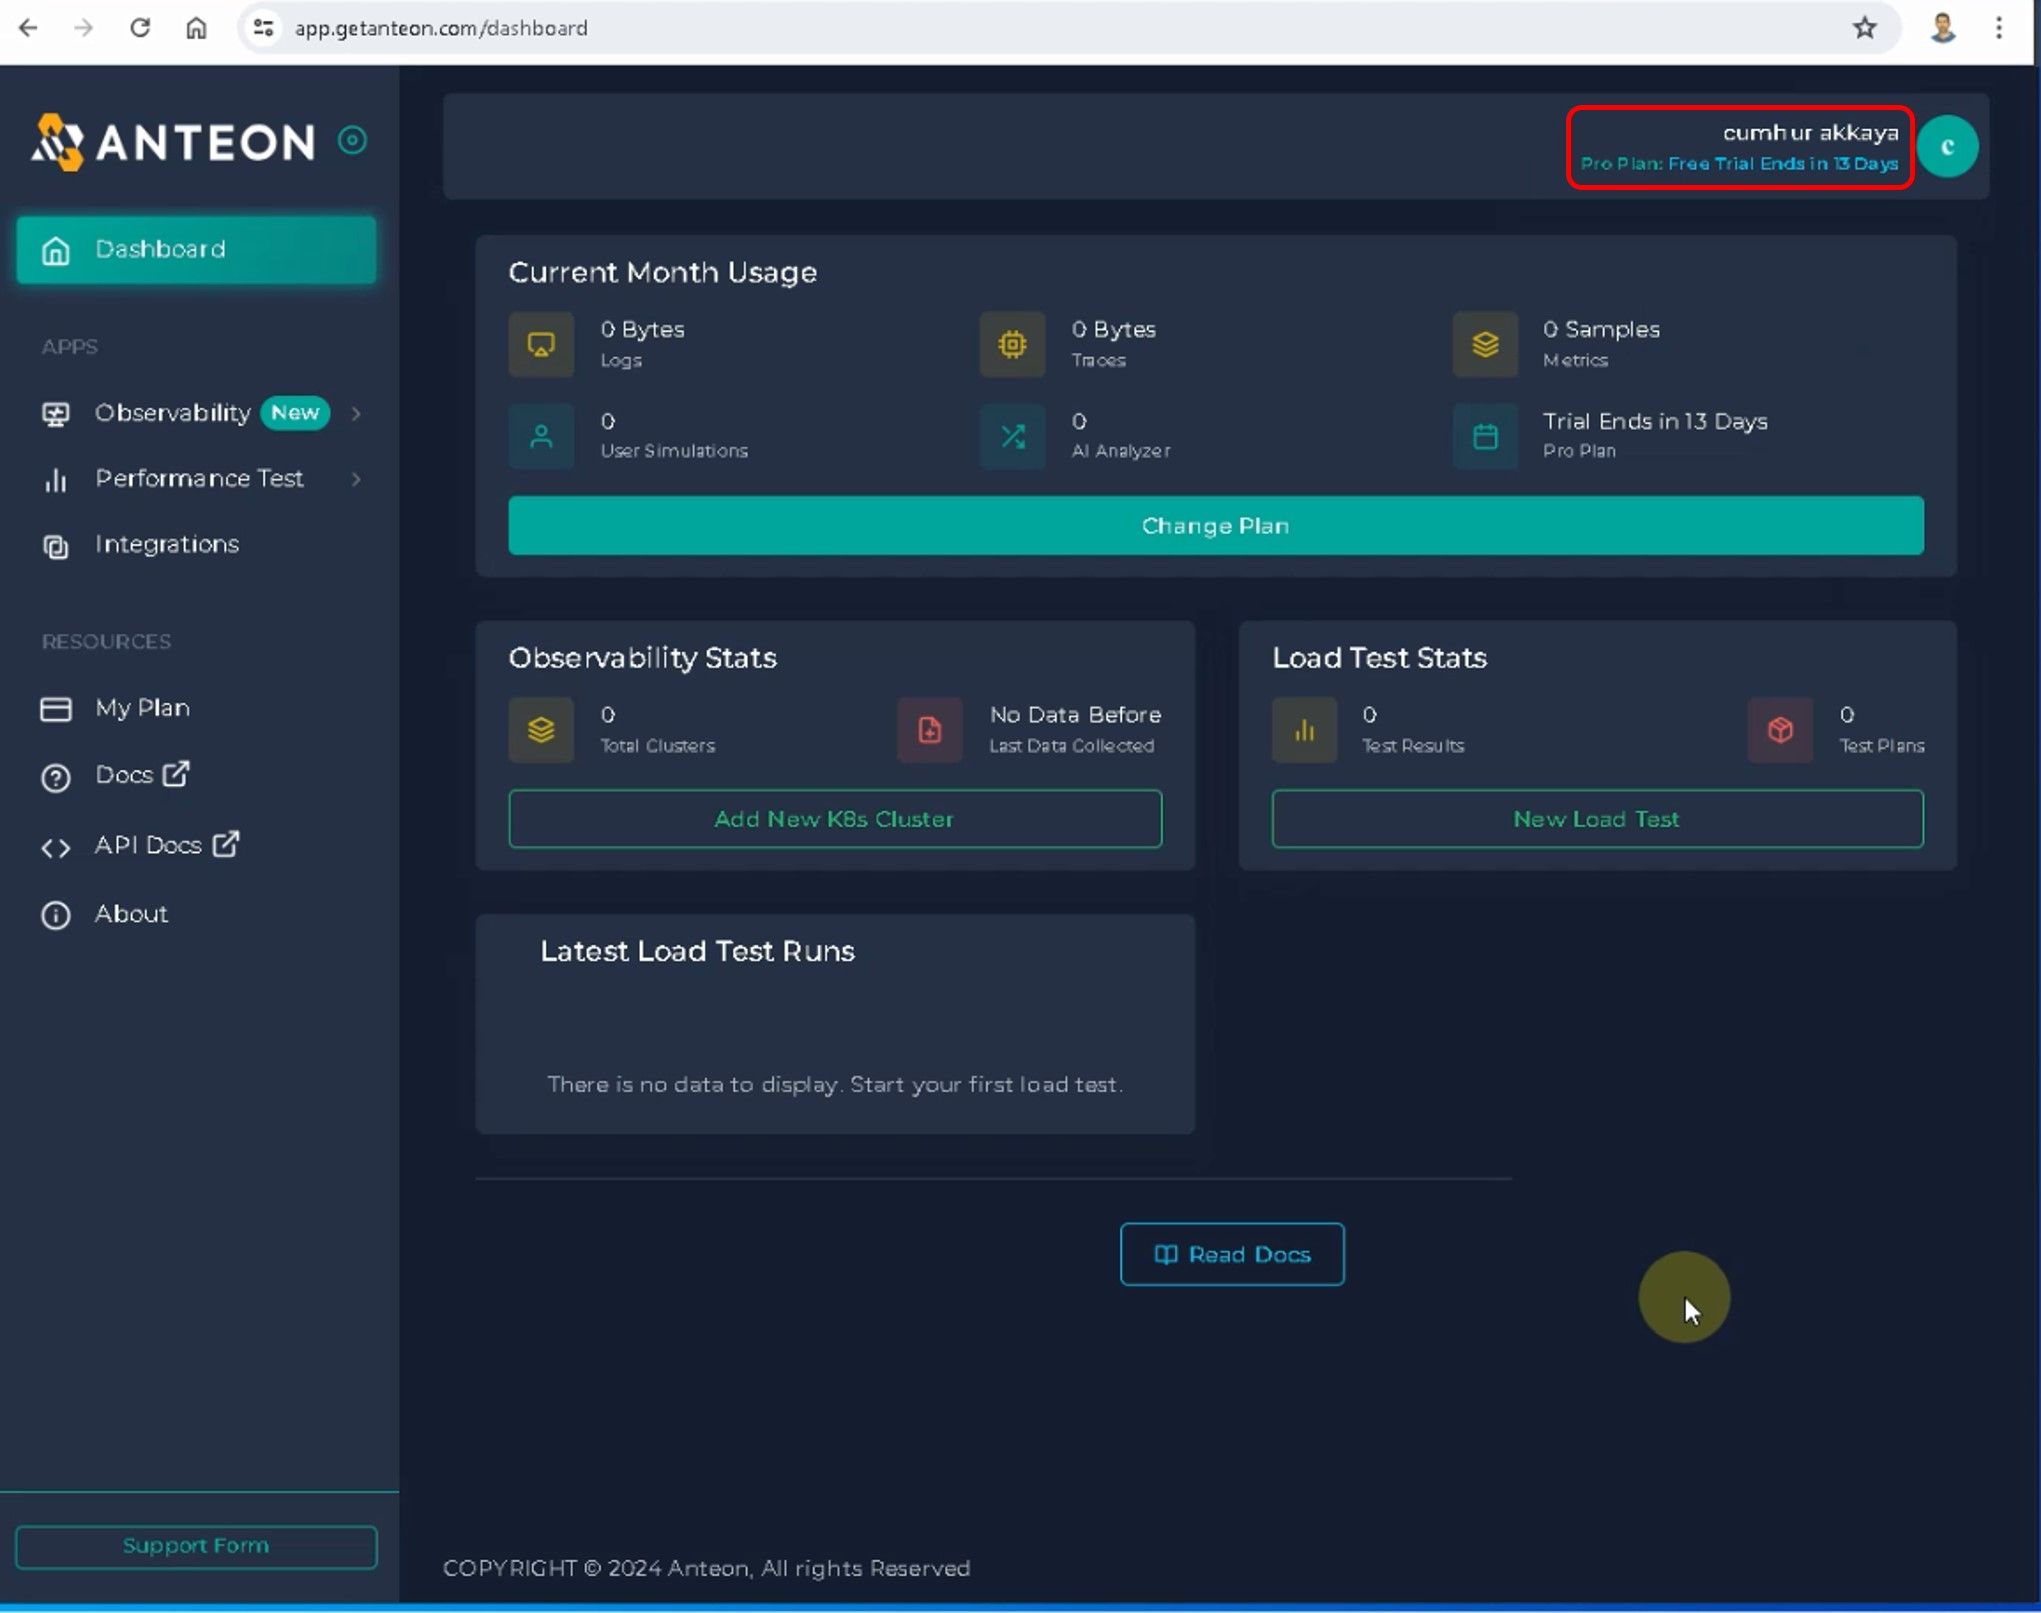
Task: Reload the page in browser
Action: click(x=140, y=28)
